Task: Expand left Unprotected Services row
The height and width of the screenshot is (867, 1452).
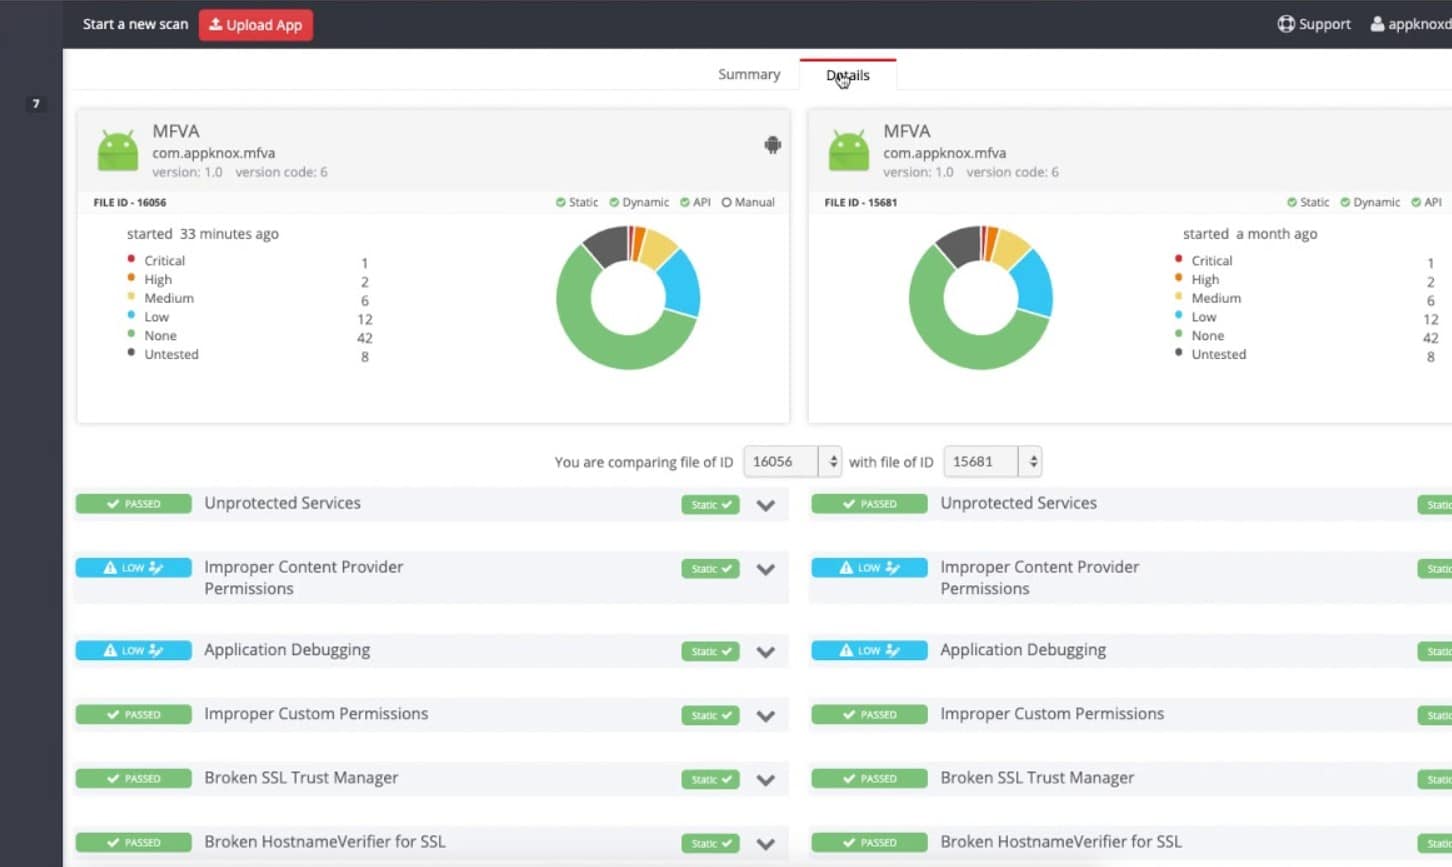Action: tap(766, 505)
